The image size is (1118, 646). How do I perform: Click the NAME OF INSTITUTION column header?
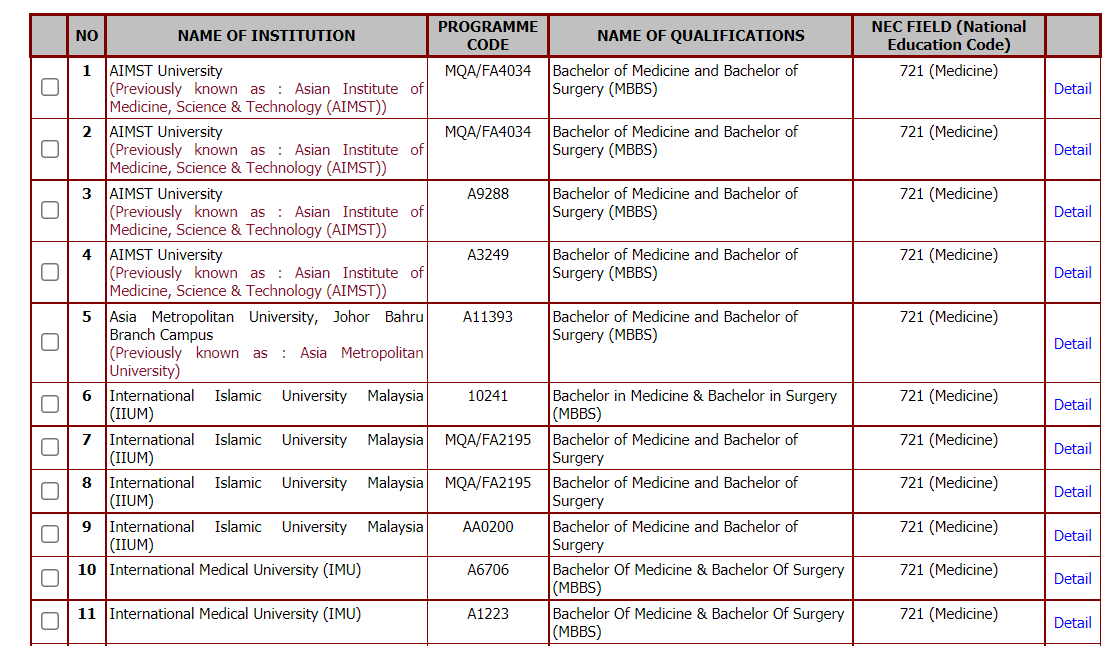266,36
